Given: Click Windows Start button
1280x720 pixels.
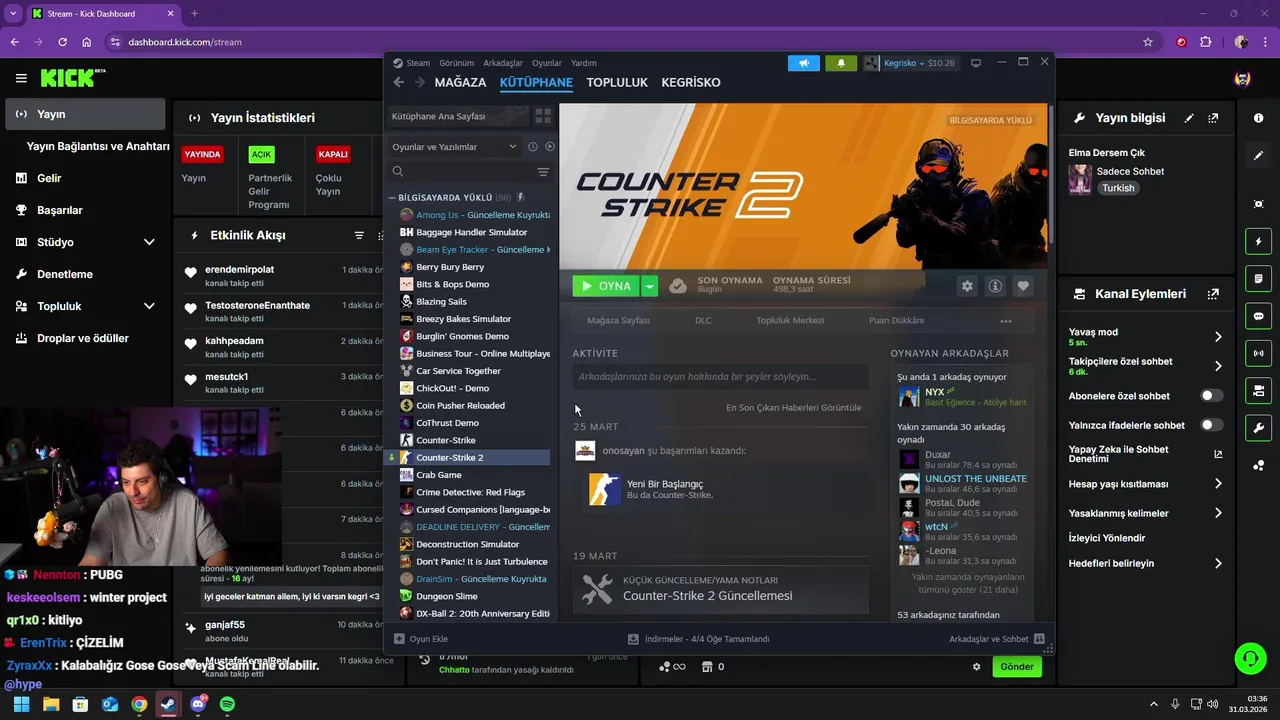Looking at the screenshot, I should click(x=21, y=704).
